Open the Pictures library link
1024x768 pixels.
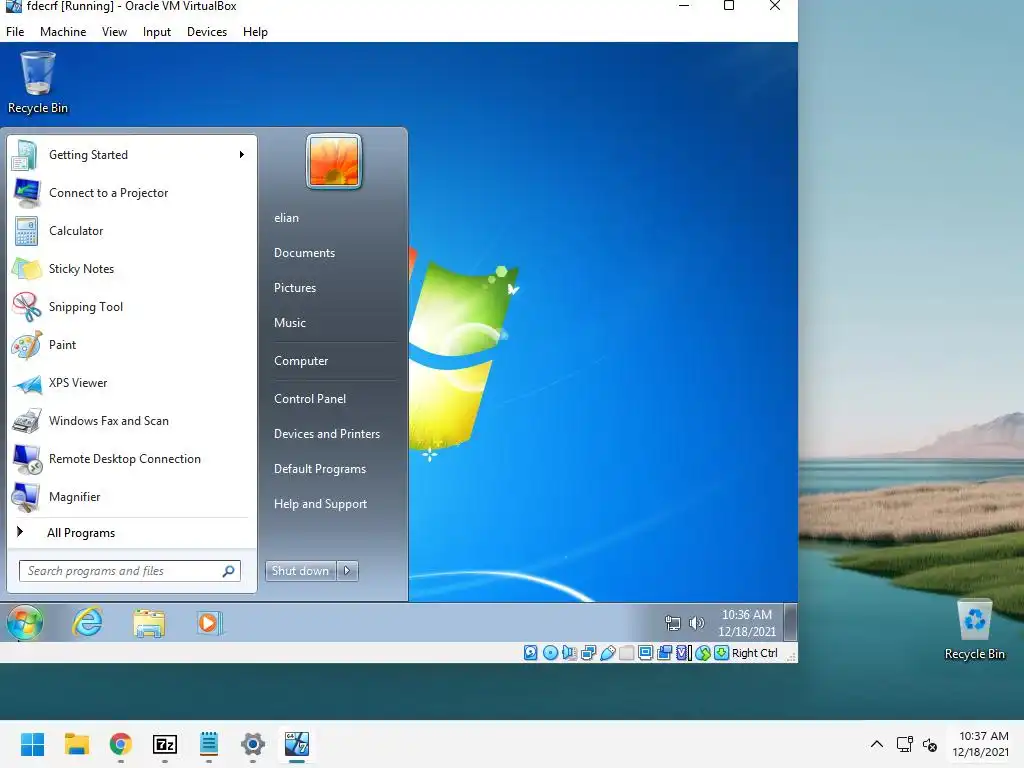pyautogui.click(x=295, y=287)
